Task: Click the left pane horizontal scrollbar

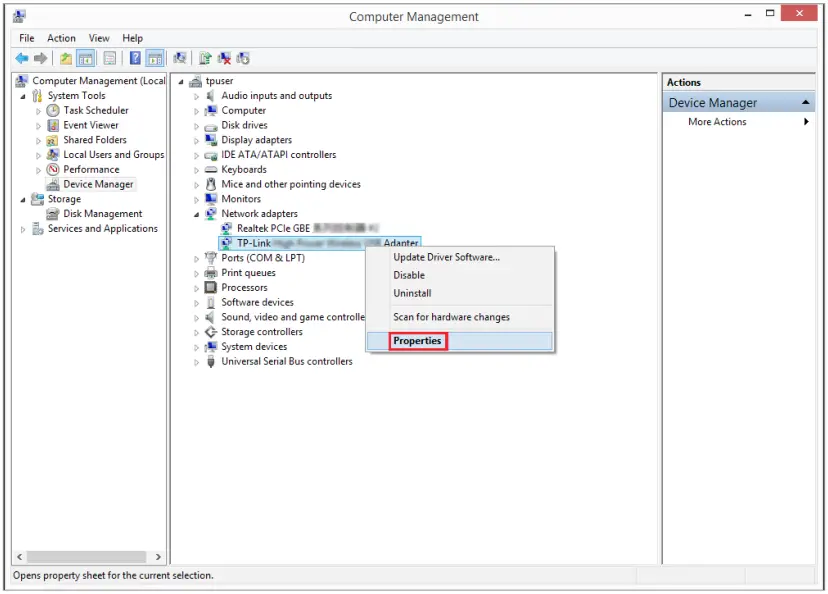Action: click(x=88, y=556)
